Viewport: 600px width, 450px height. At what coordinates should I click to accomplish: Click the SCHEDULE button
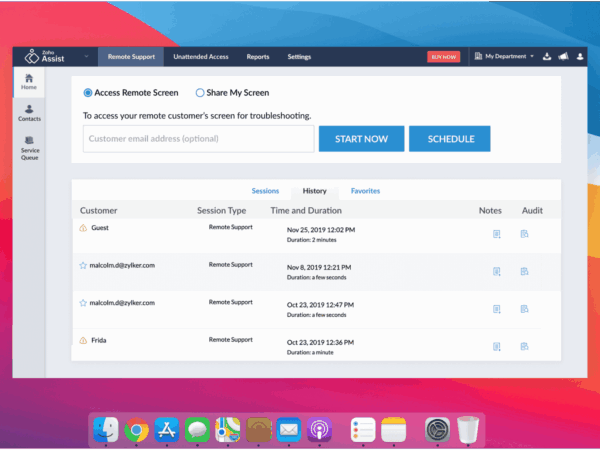click(450, 139)
